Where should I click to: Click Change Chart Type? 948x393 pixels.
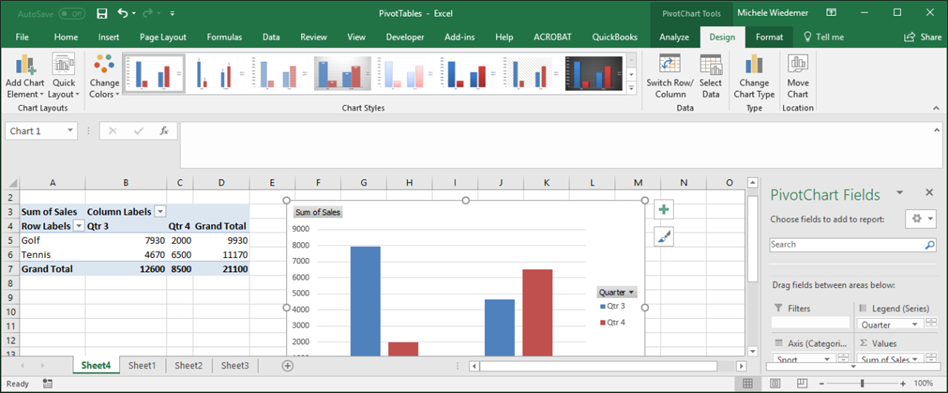point(754,76)
